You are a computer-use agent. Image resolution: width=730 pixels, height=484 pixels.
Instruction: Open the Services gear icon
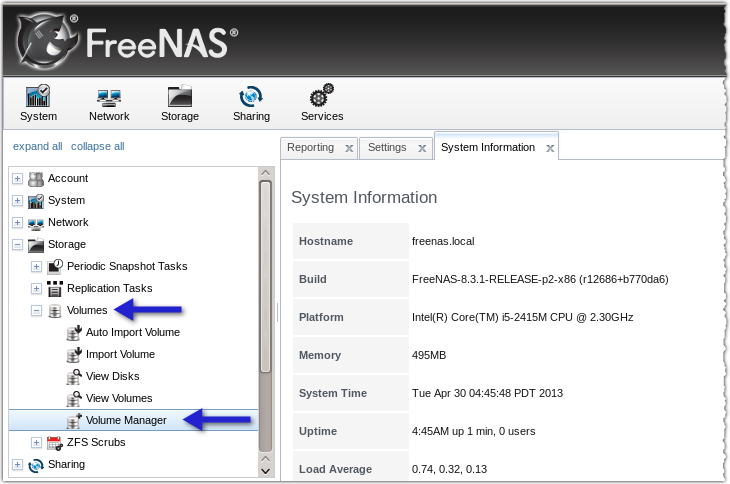coord(322,97)
